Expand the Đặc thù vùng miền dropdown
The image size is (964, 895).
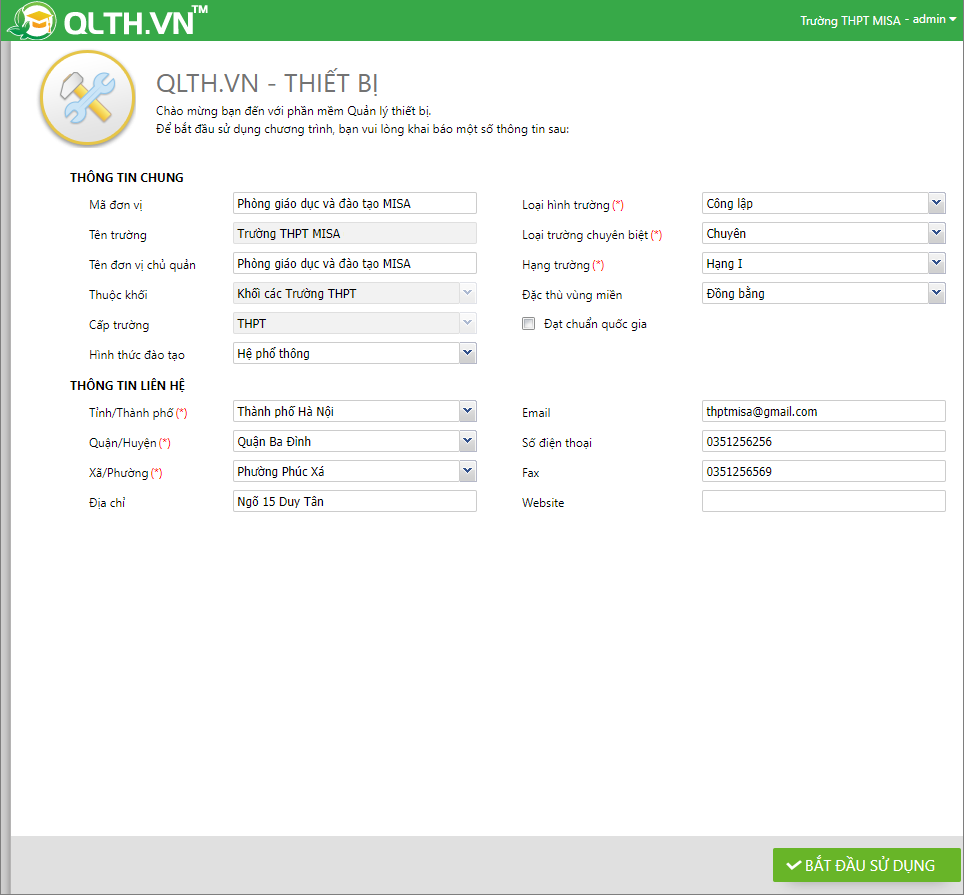(936, 294)
